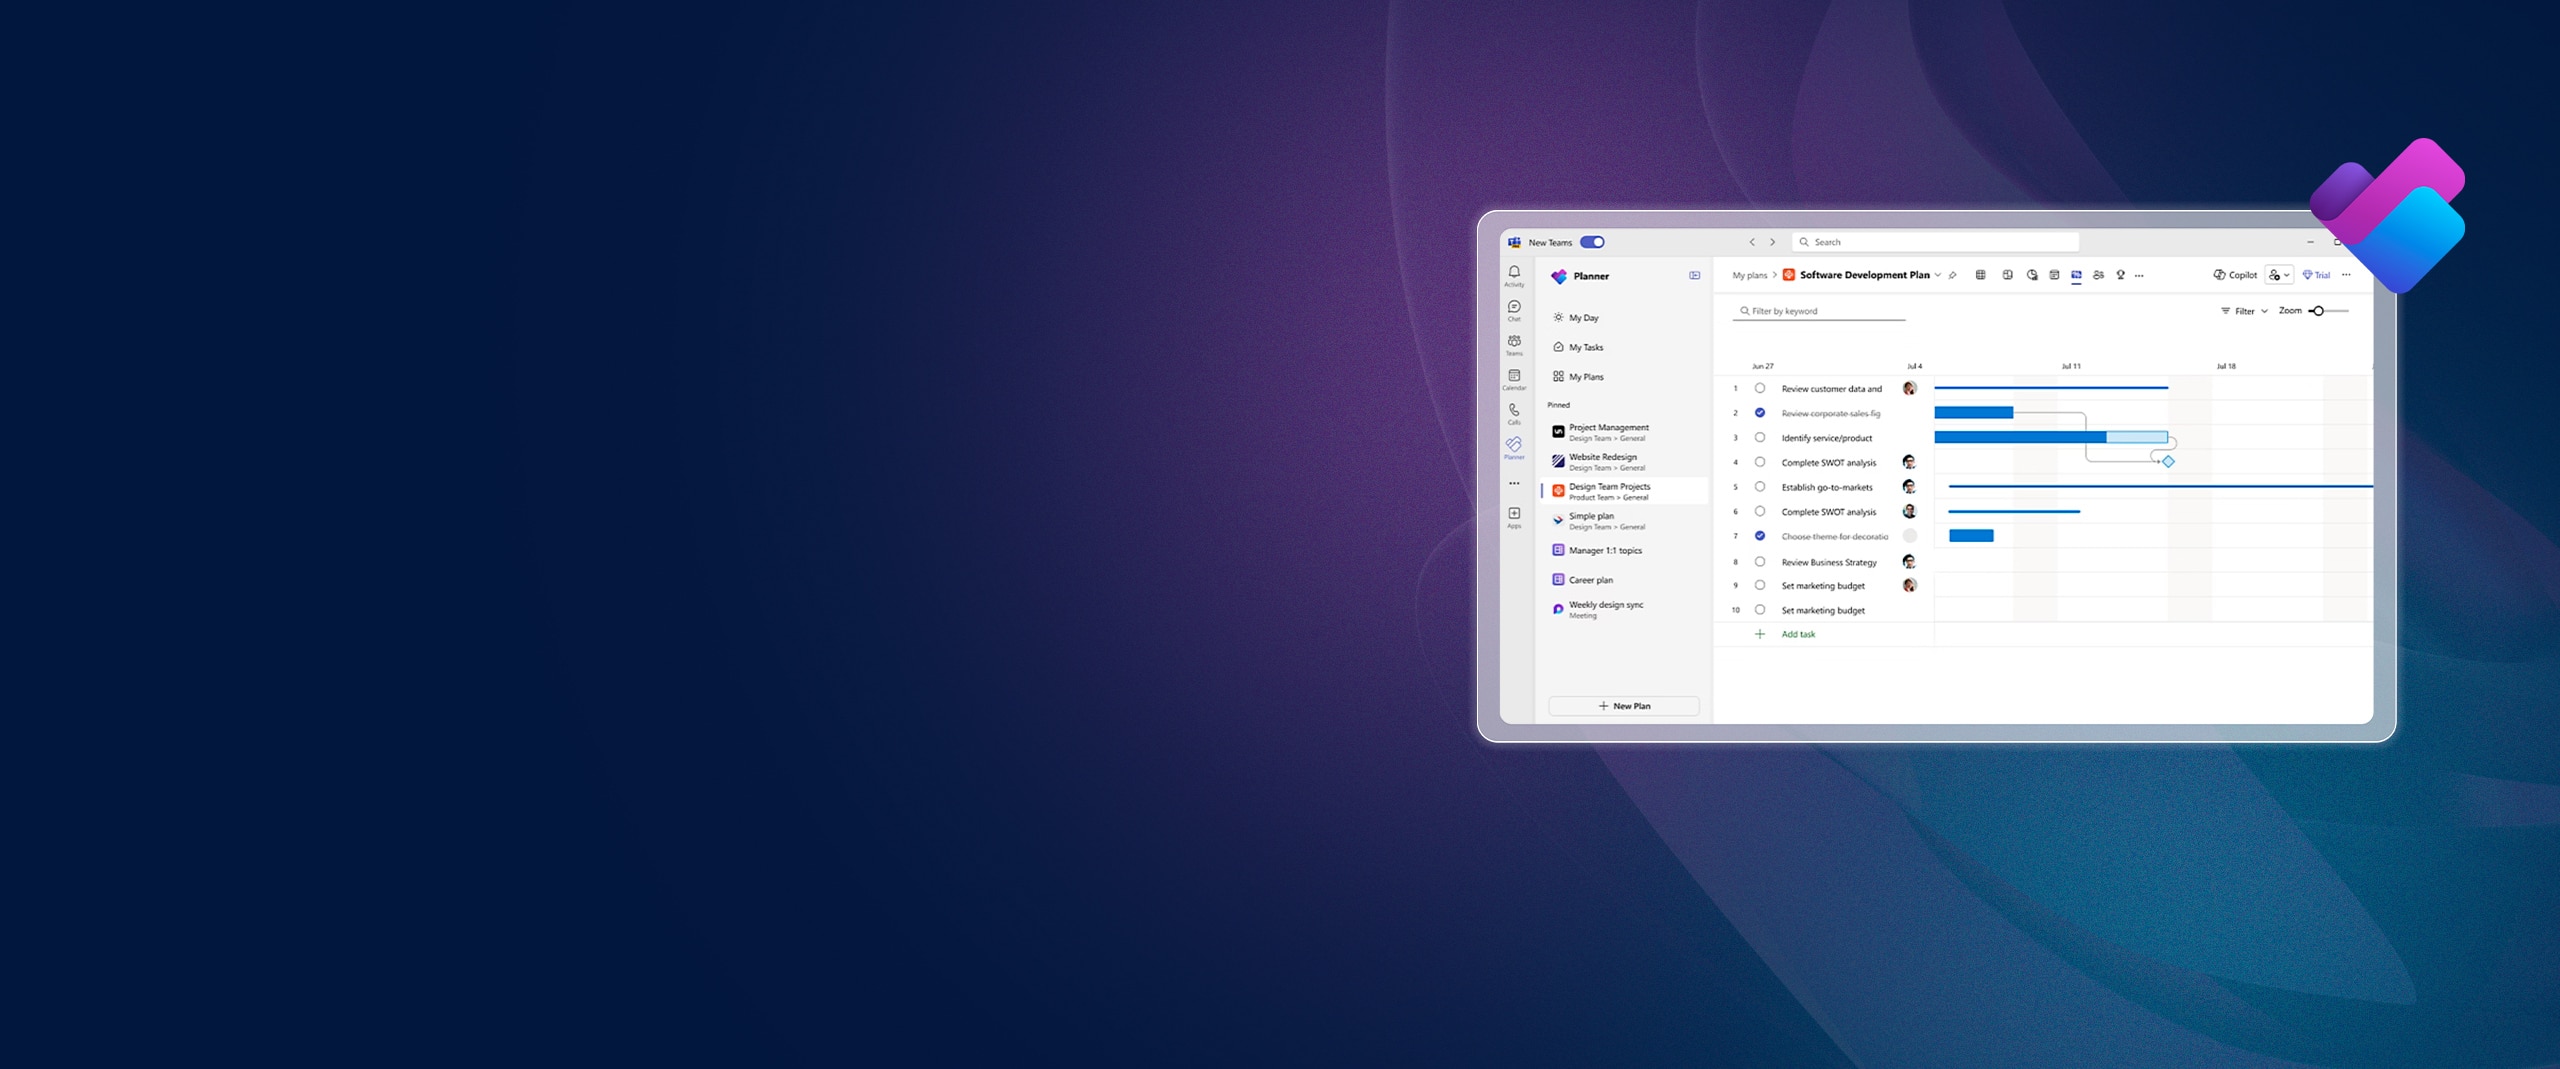Open the Calendar app icon

1514,377
